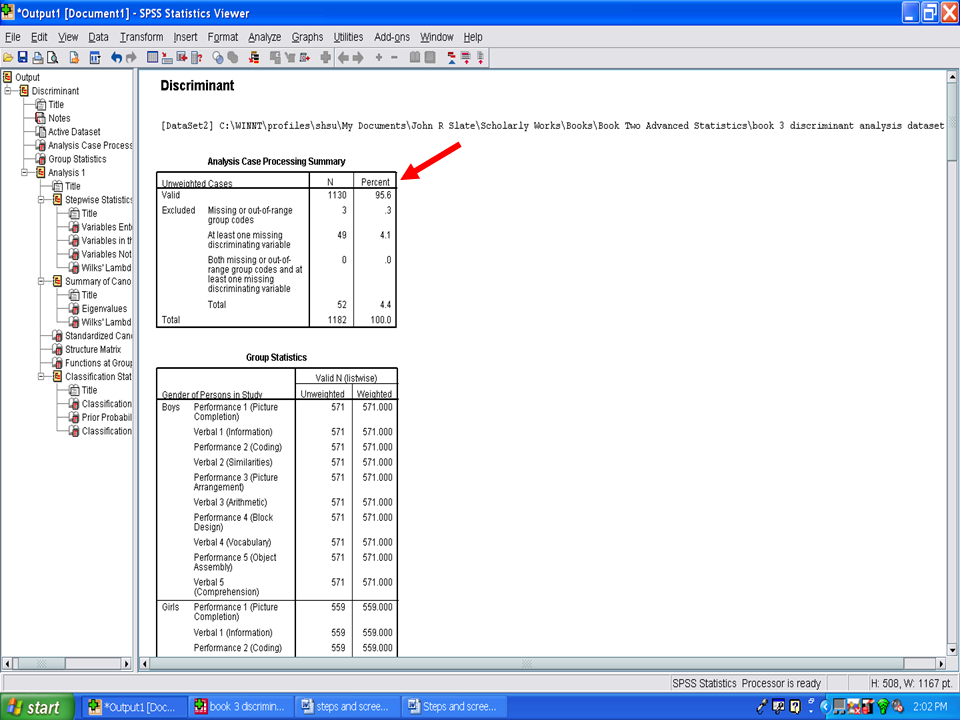Collapse the Classification Statistics outline branch
The height and width of the screenshot is (720, 960).
click(42, 377)
